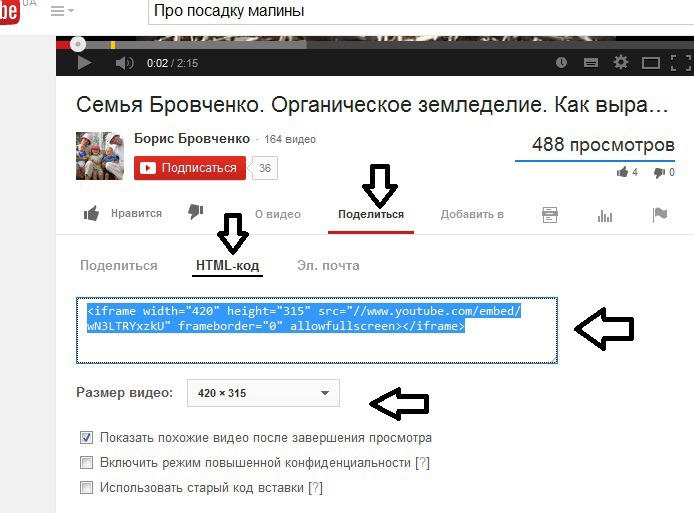This screenshot has width=694, height=513.
Task: Open the Размер видео 420 × 315 dropdown
Action: pyautogui.click(x=263, y=393)
